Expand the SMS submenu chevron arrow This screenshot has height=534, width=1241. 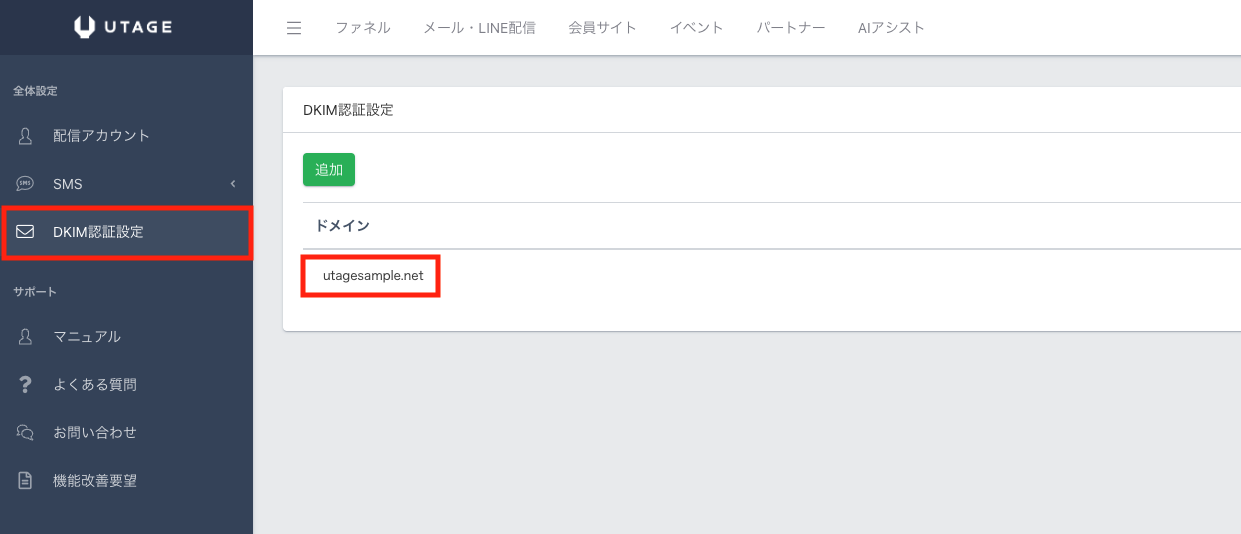[x=233, y=184]
